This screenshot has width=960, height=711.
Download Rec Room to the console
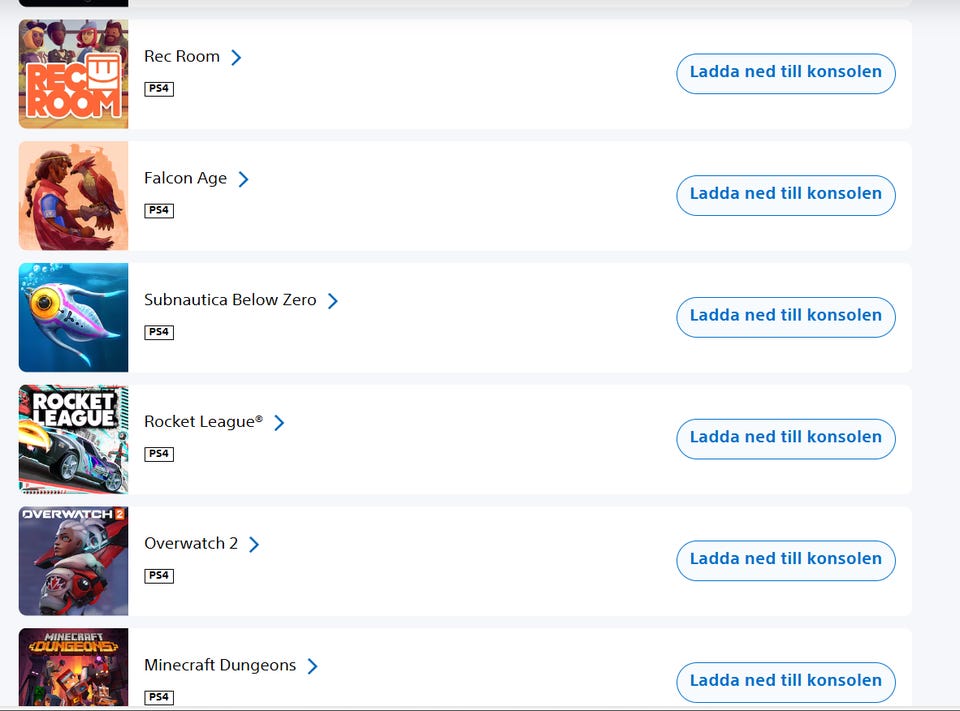click(785, 73)
